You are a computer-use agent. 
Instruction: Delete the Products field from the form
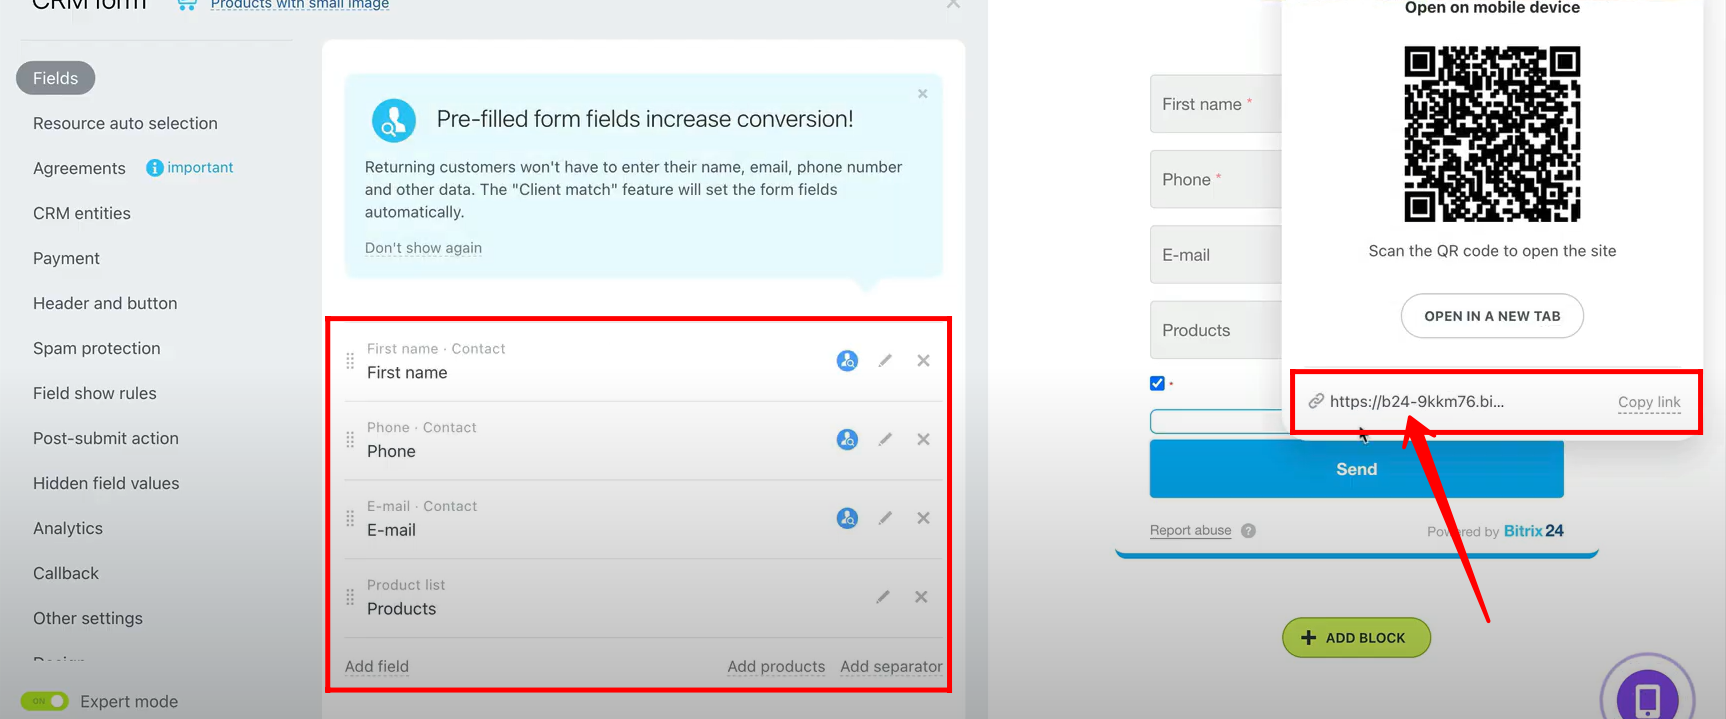click(921, 597)
